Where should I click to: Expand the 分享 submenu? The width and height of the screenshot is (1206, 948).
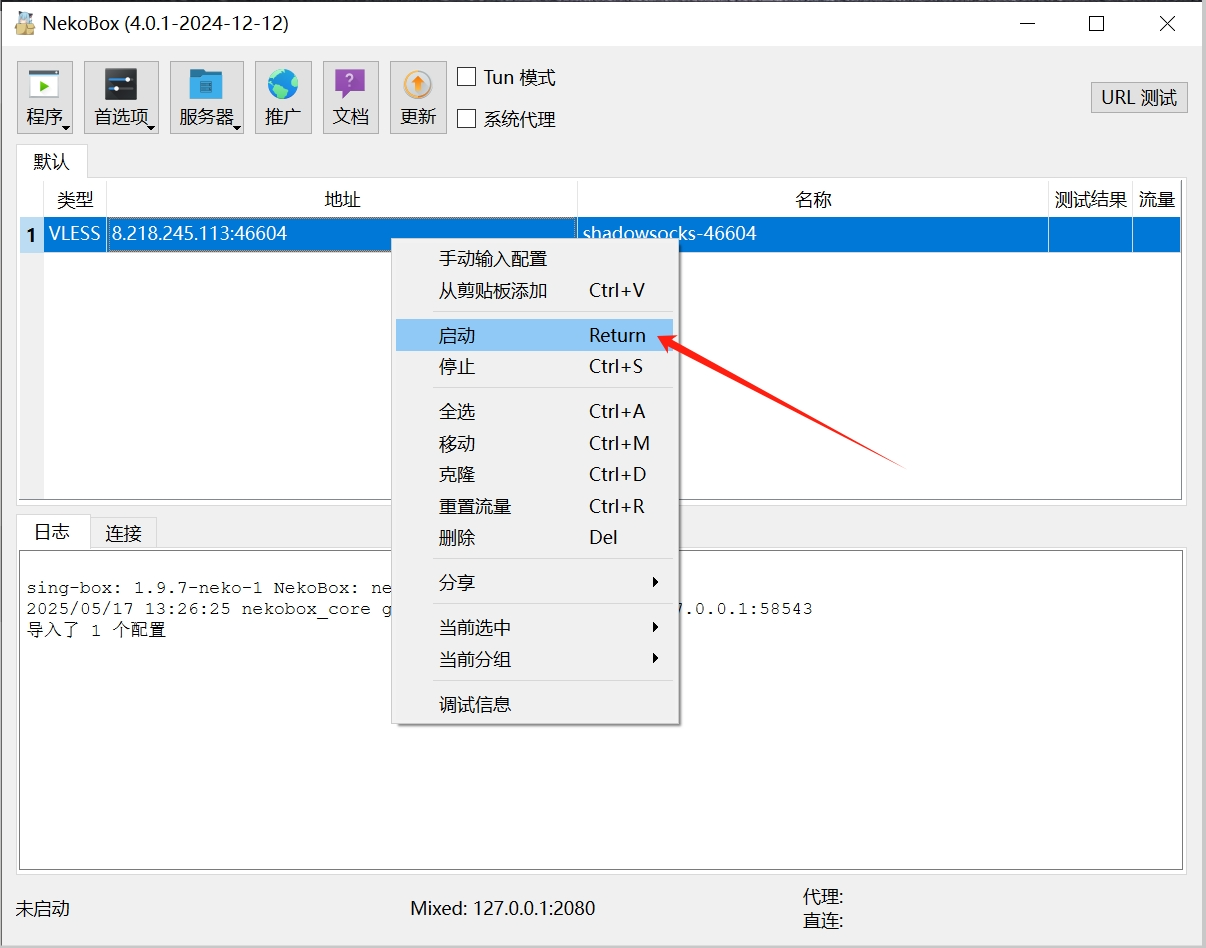coord(535,583)
